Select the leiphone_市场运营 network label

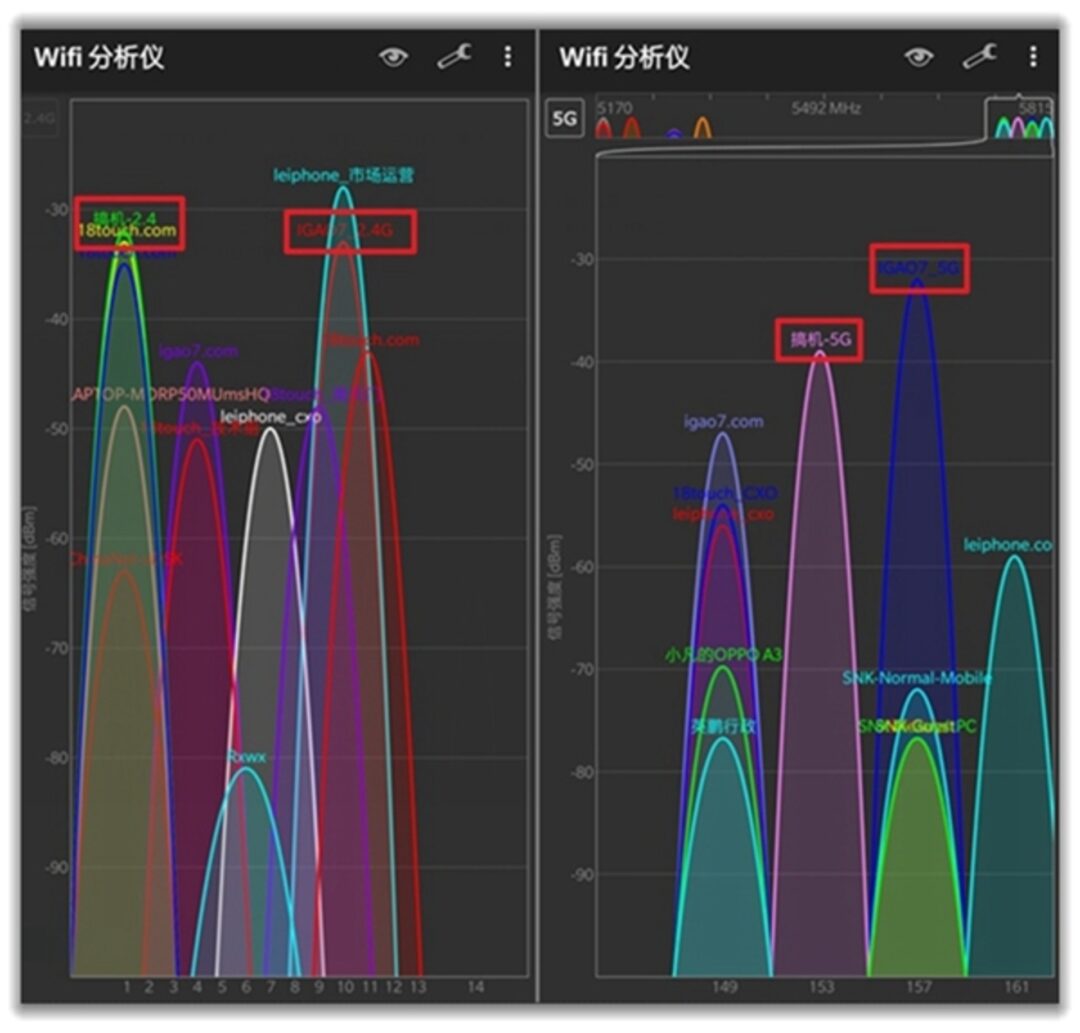click(344, 175)
